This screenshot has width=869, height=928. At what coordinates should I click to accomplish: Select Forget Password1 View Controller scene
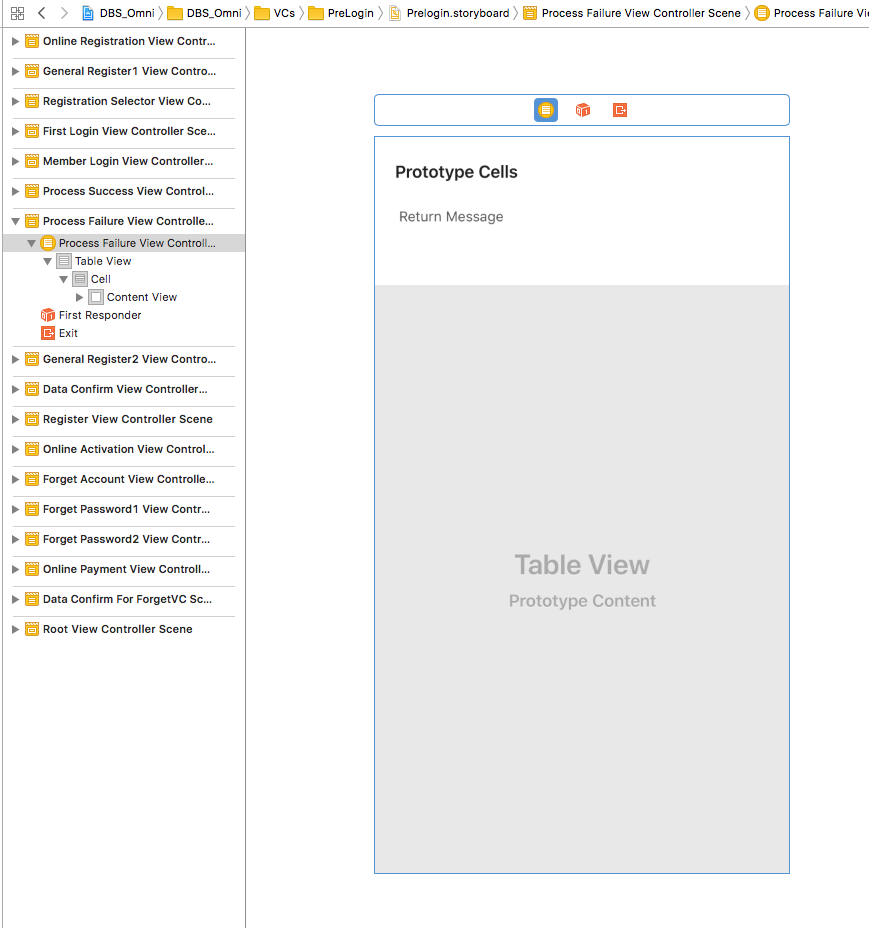tap(126, 509)
